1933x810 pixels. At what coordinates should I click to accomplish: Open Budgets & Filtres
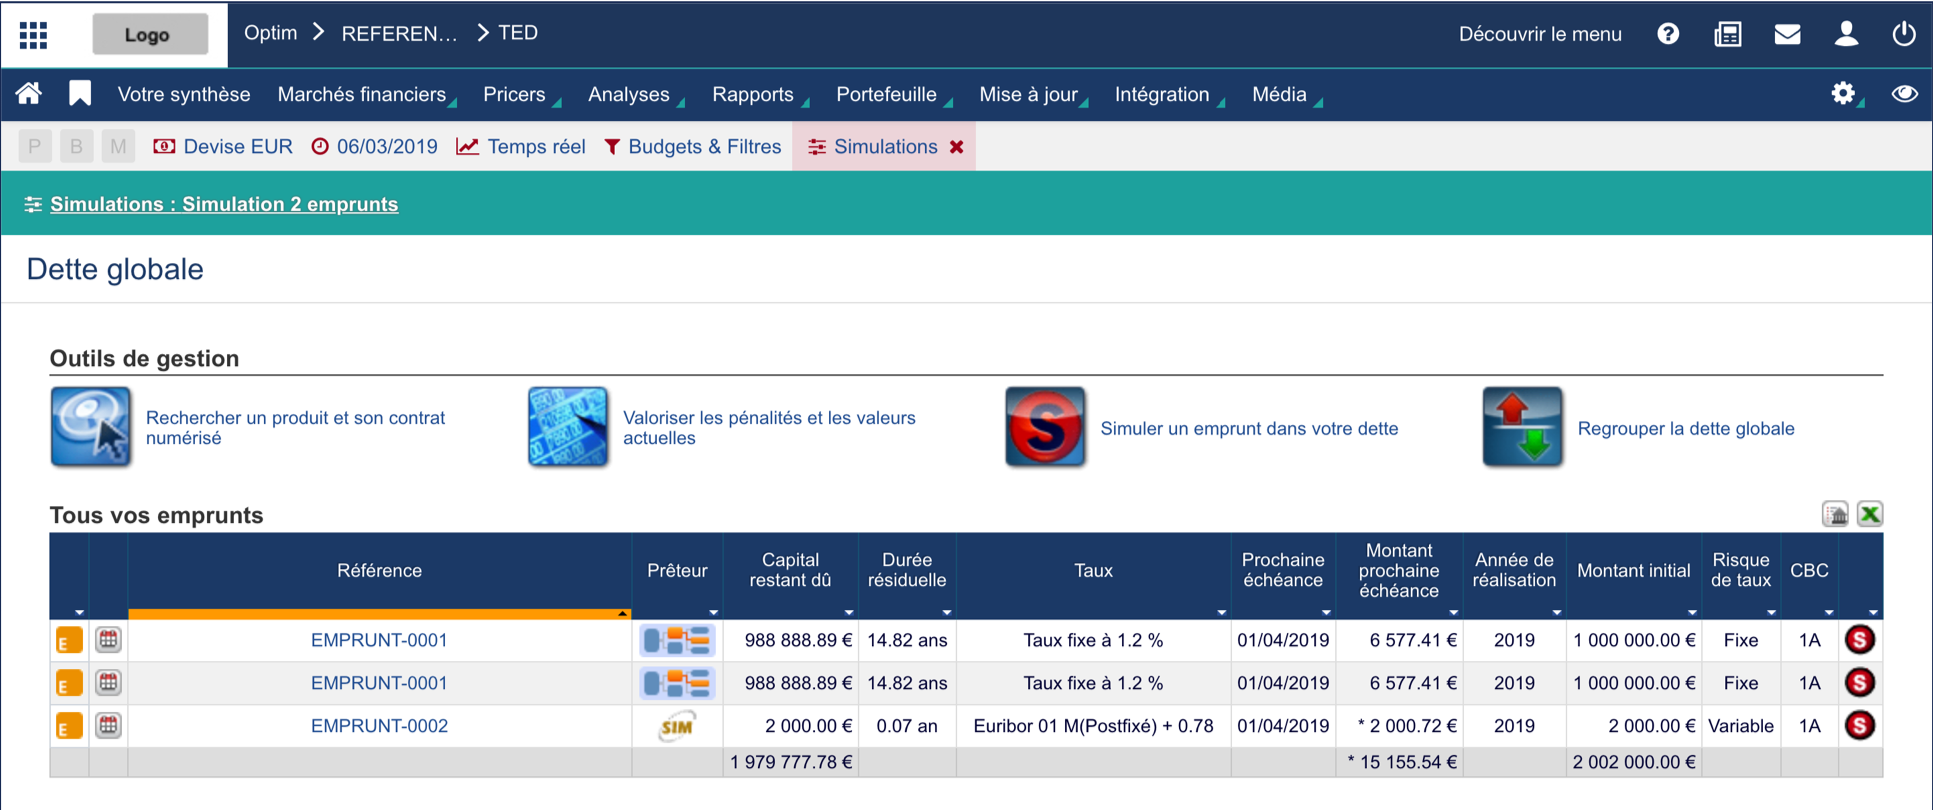(693, 147)
